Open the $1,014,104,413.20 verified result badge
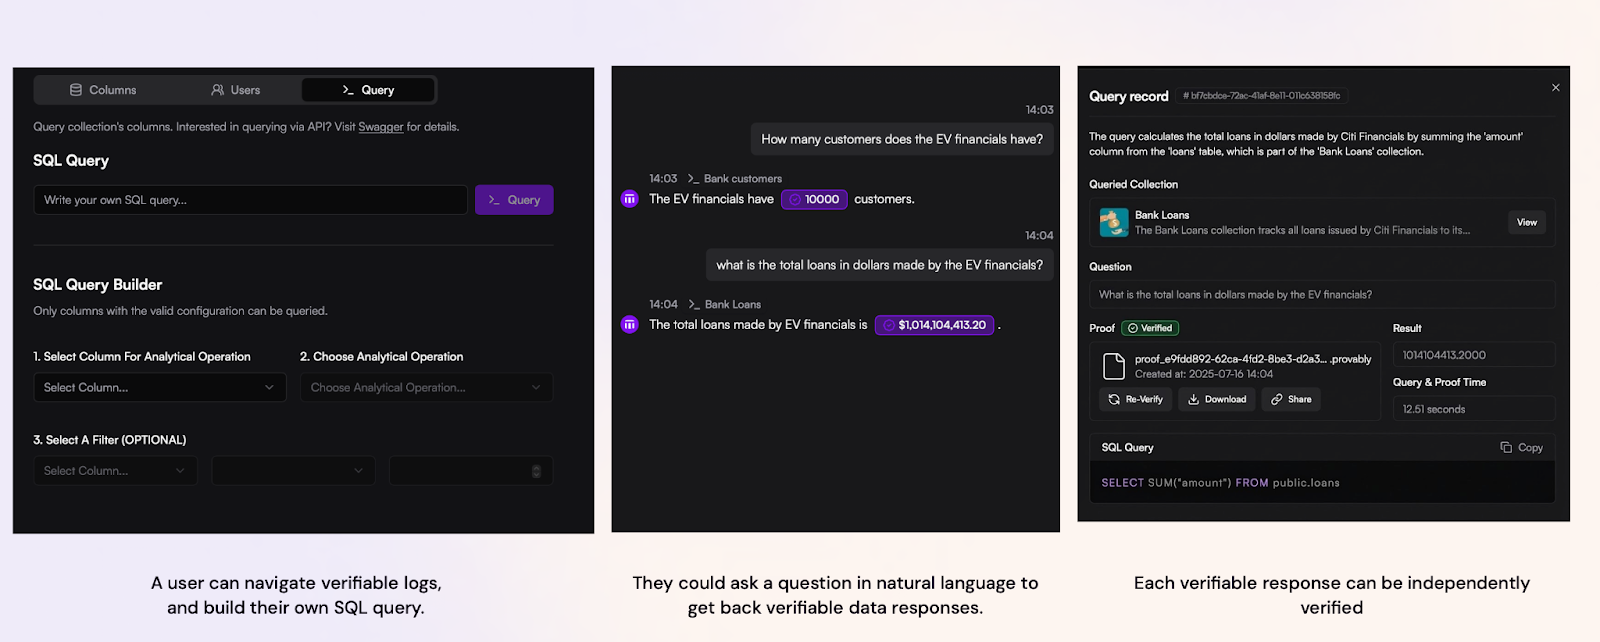 click(934, 325)
